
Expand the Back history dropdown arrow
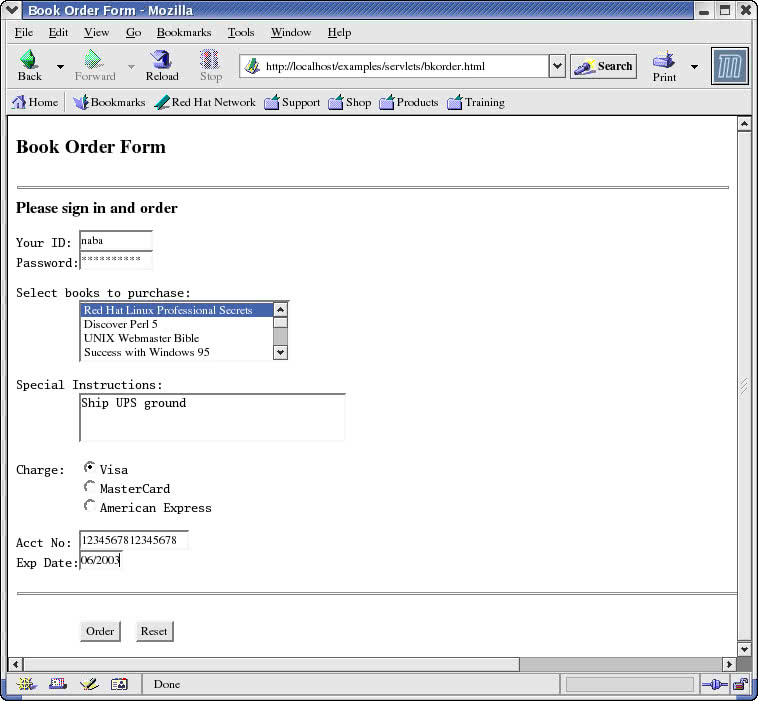(x=60, y=67)
